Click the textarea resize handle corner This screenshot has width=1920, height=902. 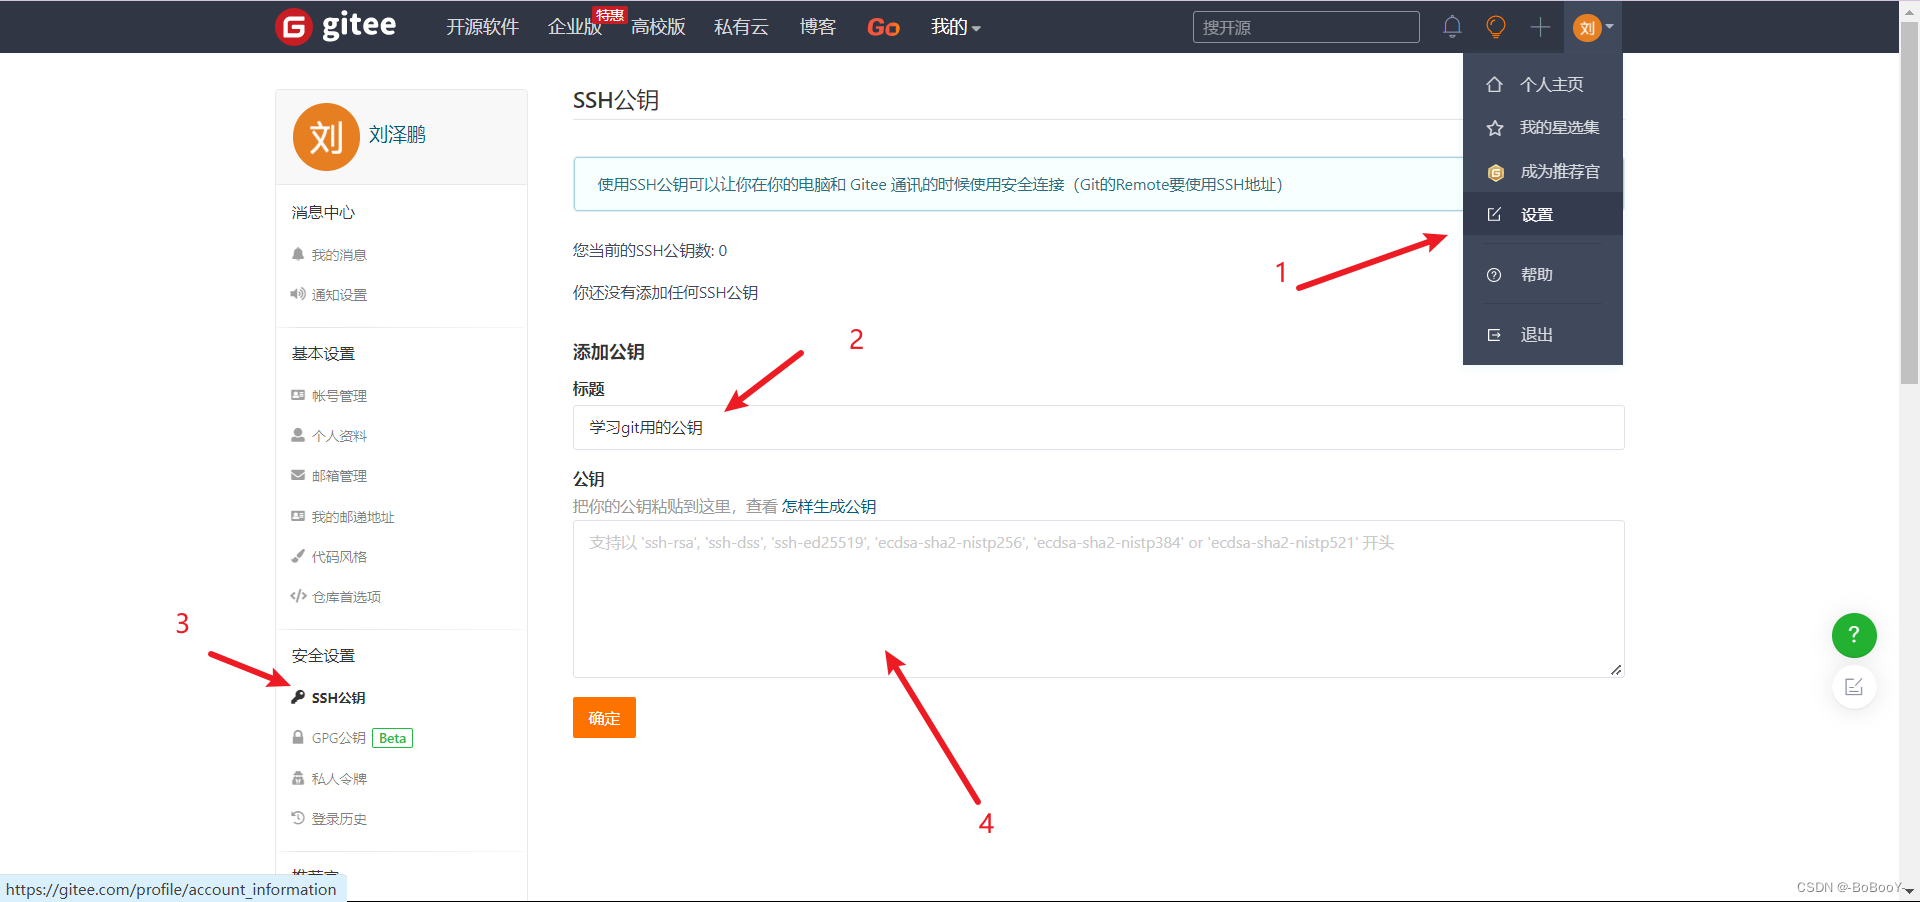tap(1616, 670)
